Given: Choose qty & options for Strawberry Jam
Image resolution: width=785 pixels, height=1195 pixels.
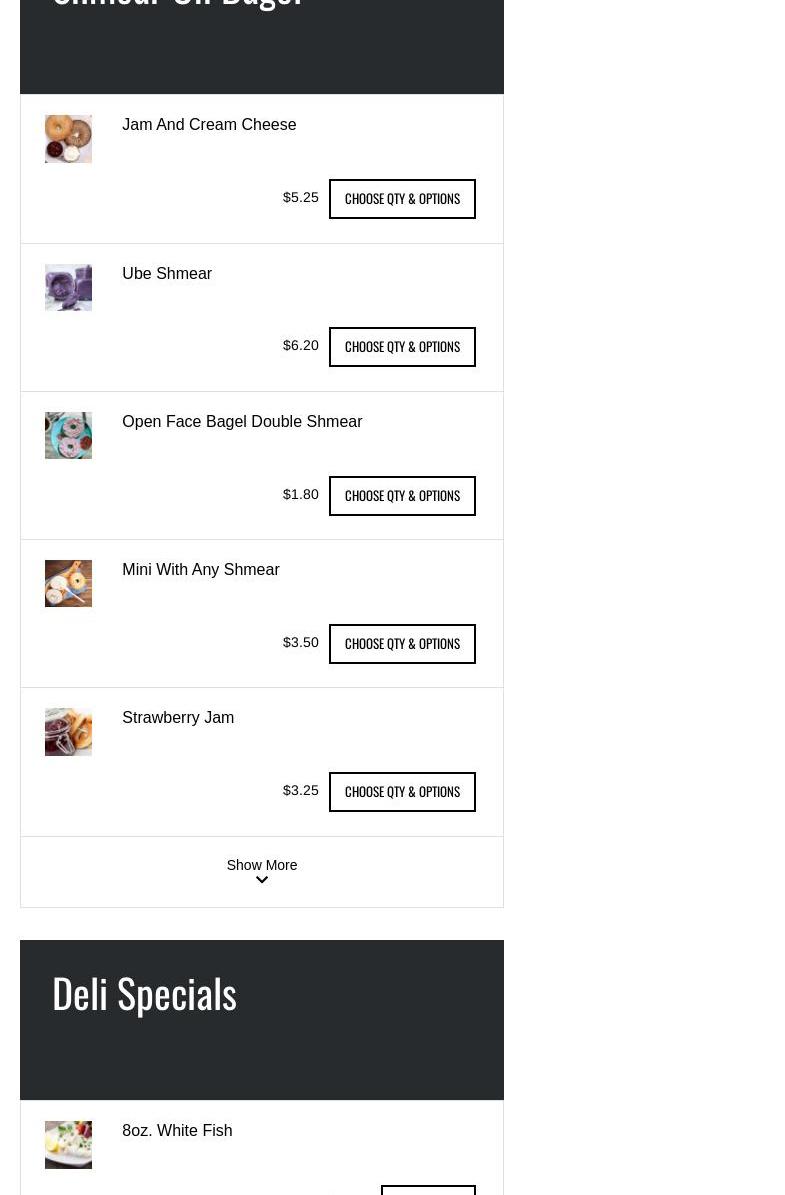Looking at the screenshot, I should 402,792.
